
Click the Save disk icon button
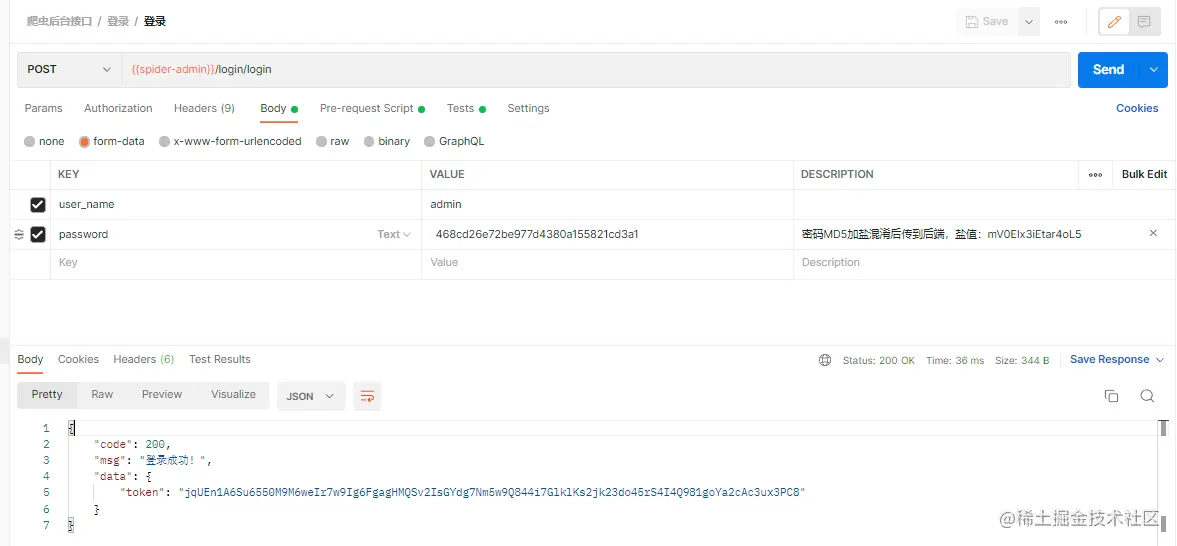point(986,22)
